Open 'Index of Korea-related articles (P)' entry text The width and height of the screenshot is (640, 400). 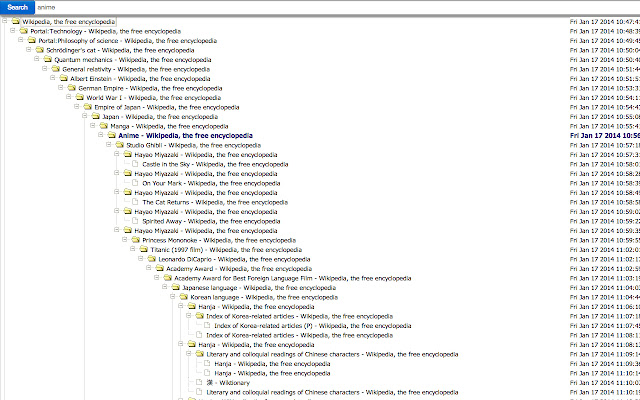313,326
